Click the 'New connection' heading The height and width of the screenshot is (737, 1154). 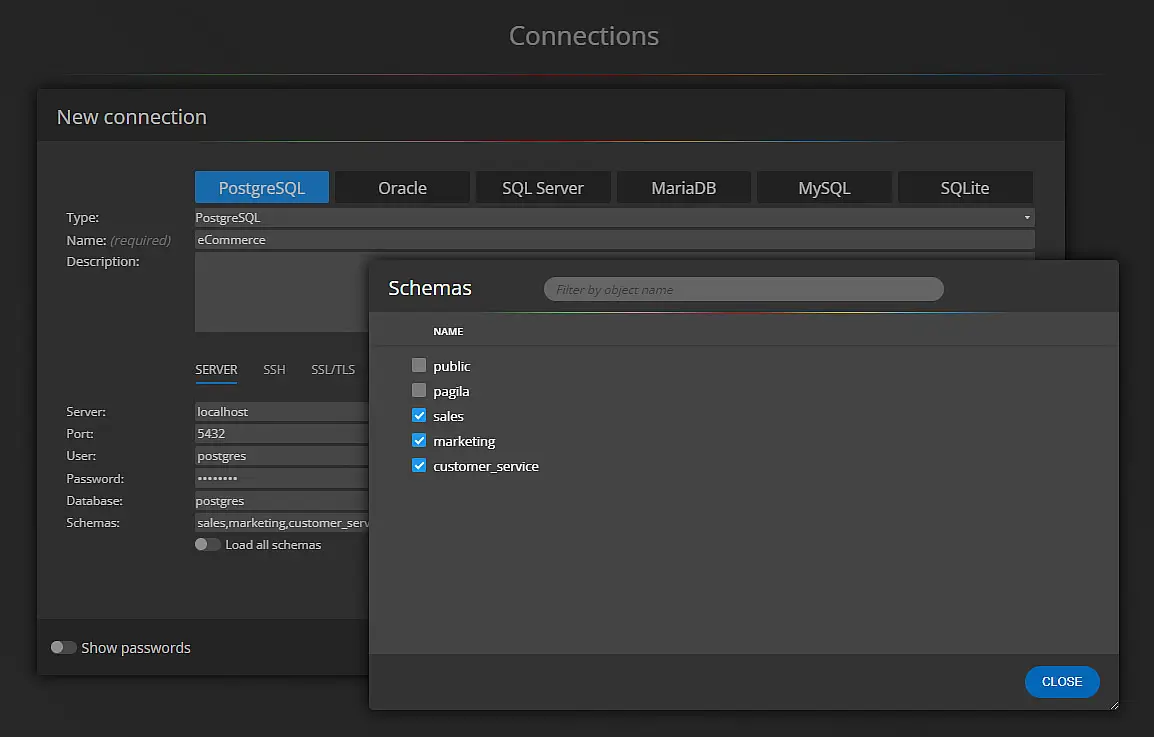tap(132, 117)
